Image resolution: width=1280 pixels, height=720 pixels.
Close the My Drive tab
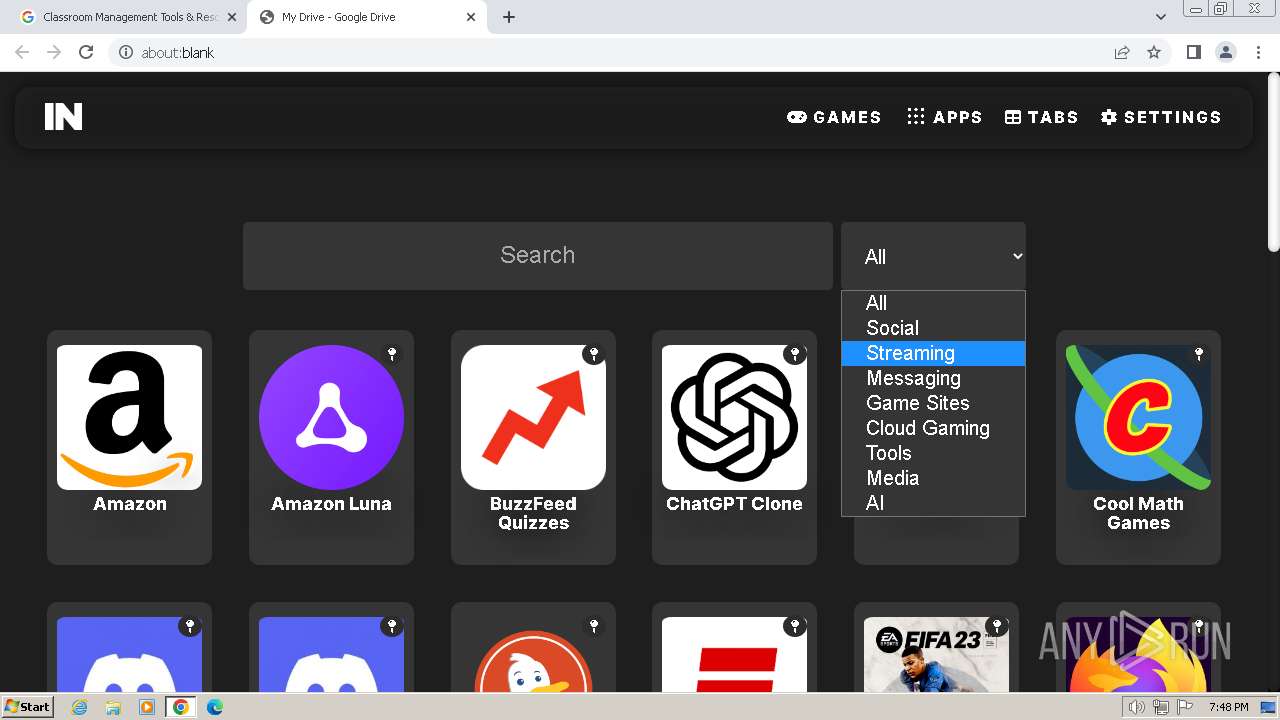[x=471, y=17]
